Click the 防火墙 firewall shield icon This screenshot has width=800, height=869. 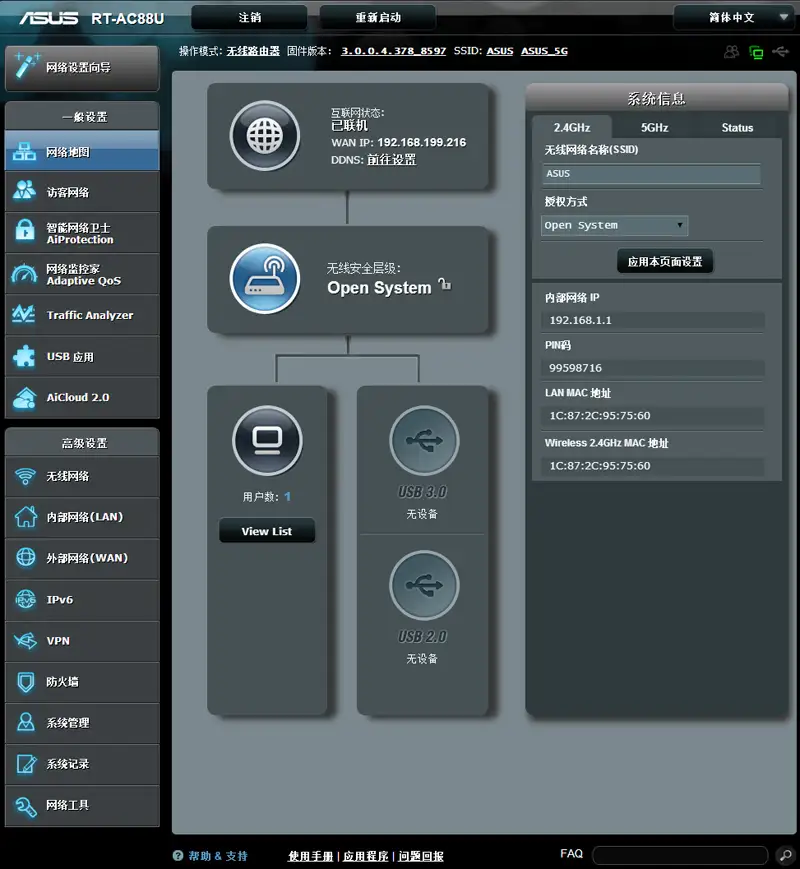pyautogui.click(x=26, y=682)
